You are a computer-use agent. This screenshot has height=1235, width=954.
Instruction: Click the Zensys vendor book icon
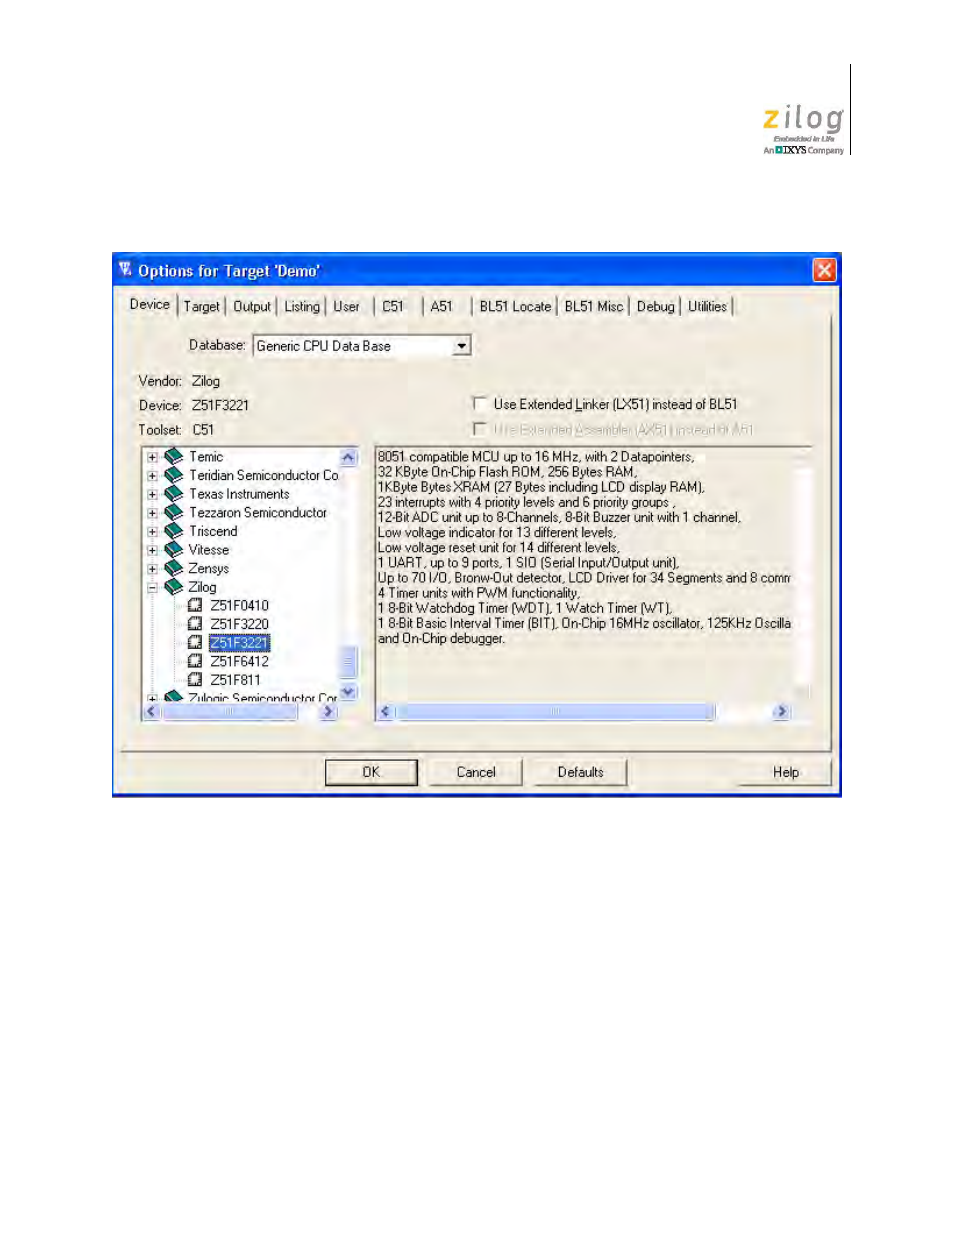[173, 568]
